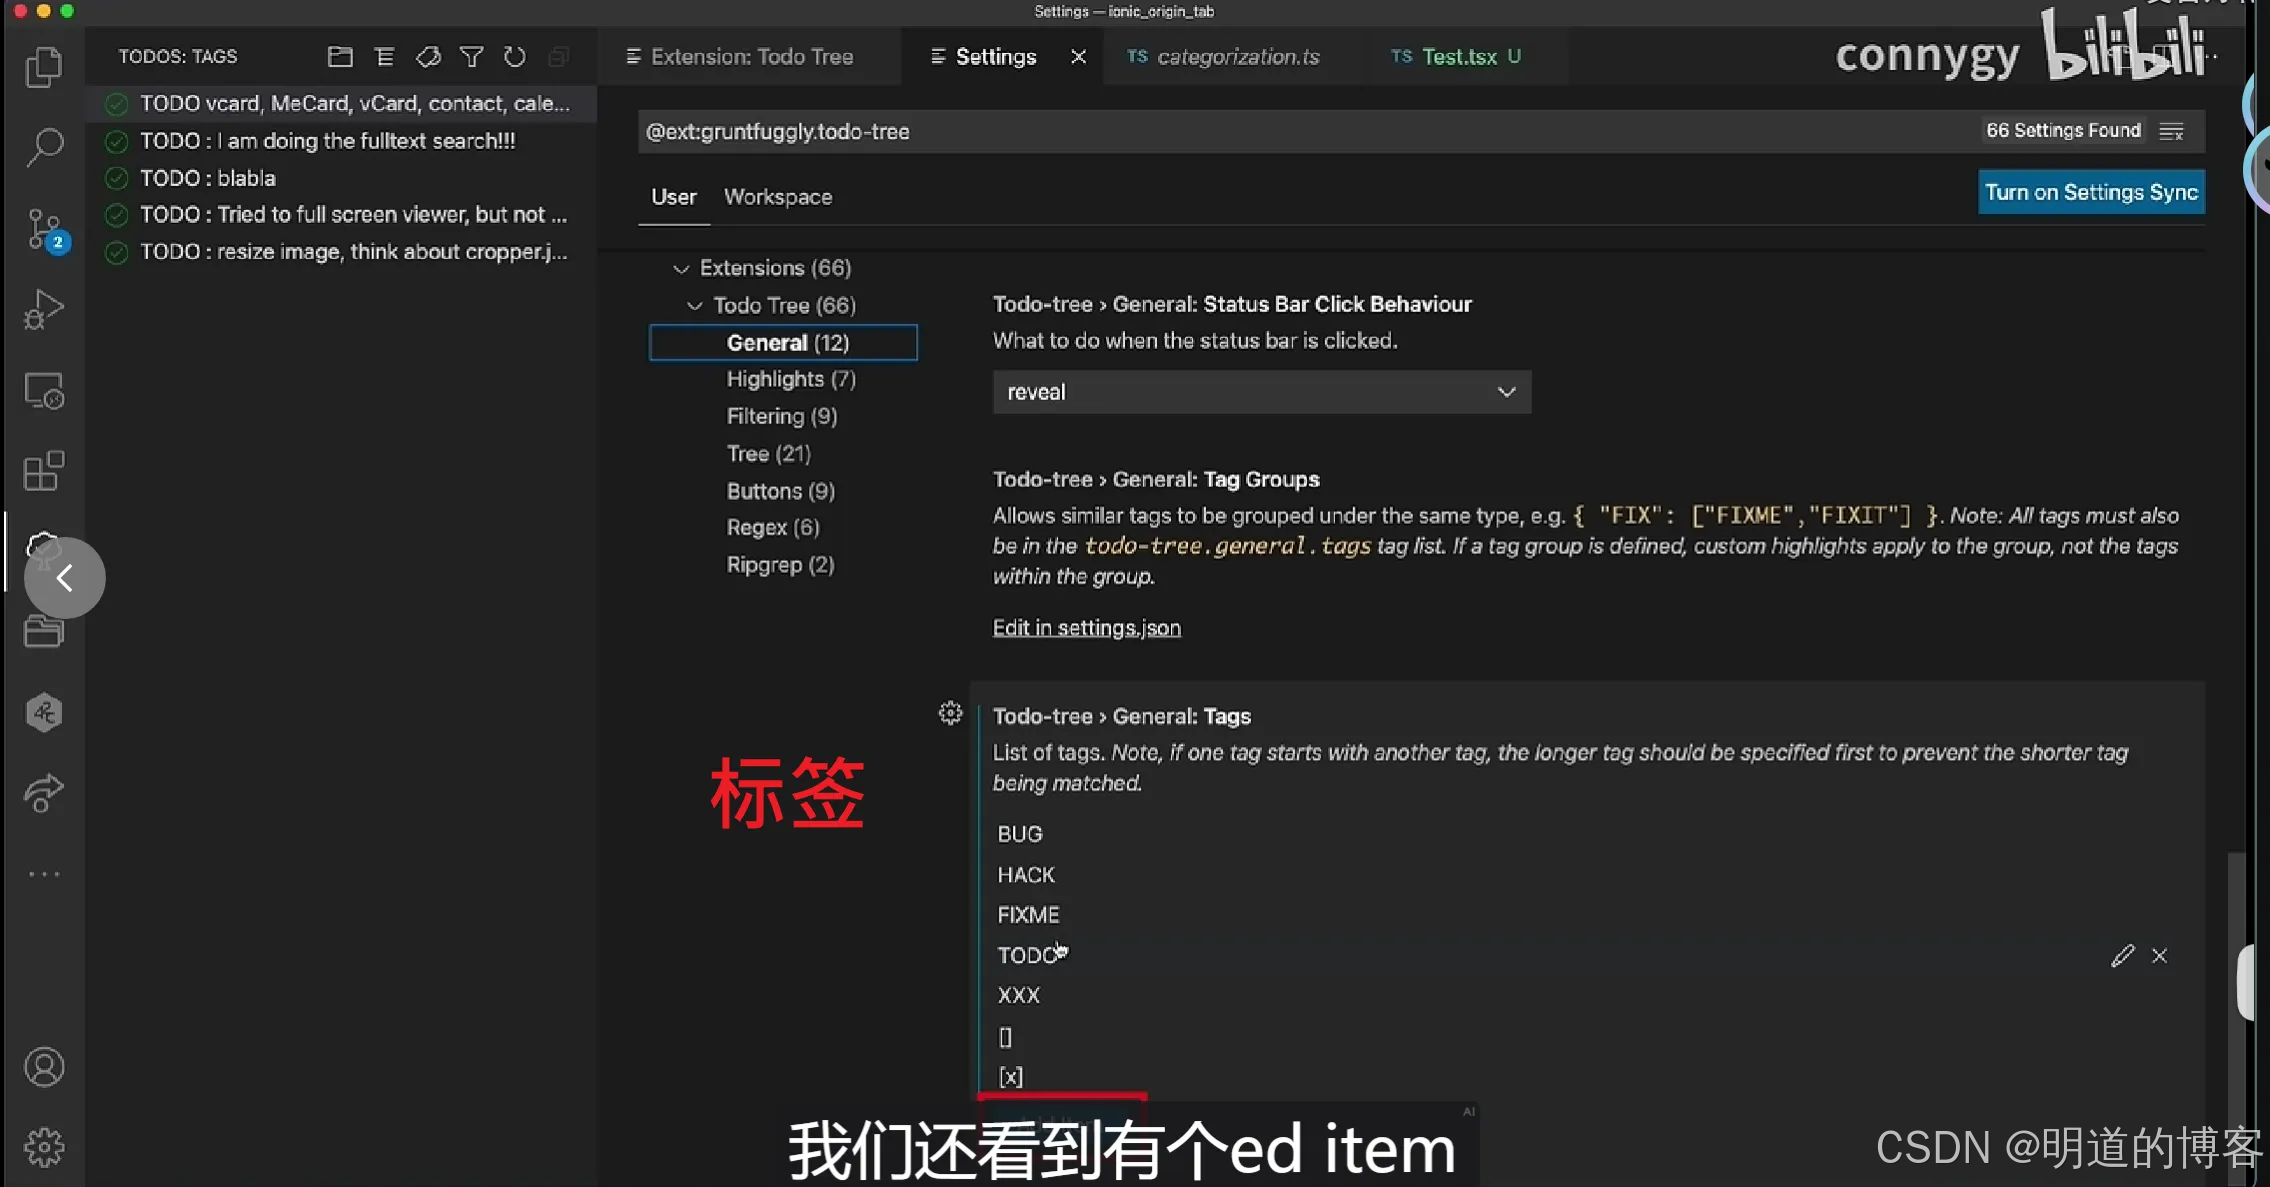The image size is (2270, 1187).
Task: Open the 'Edit in settings.json' link
Action: [1086, 628]
